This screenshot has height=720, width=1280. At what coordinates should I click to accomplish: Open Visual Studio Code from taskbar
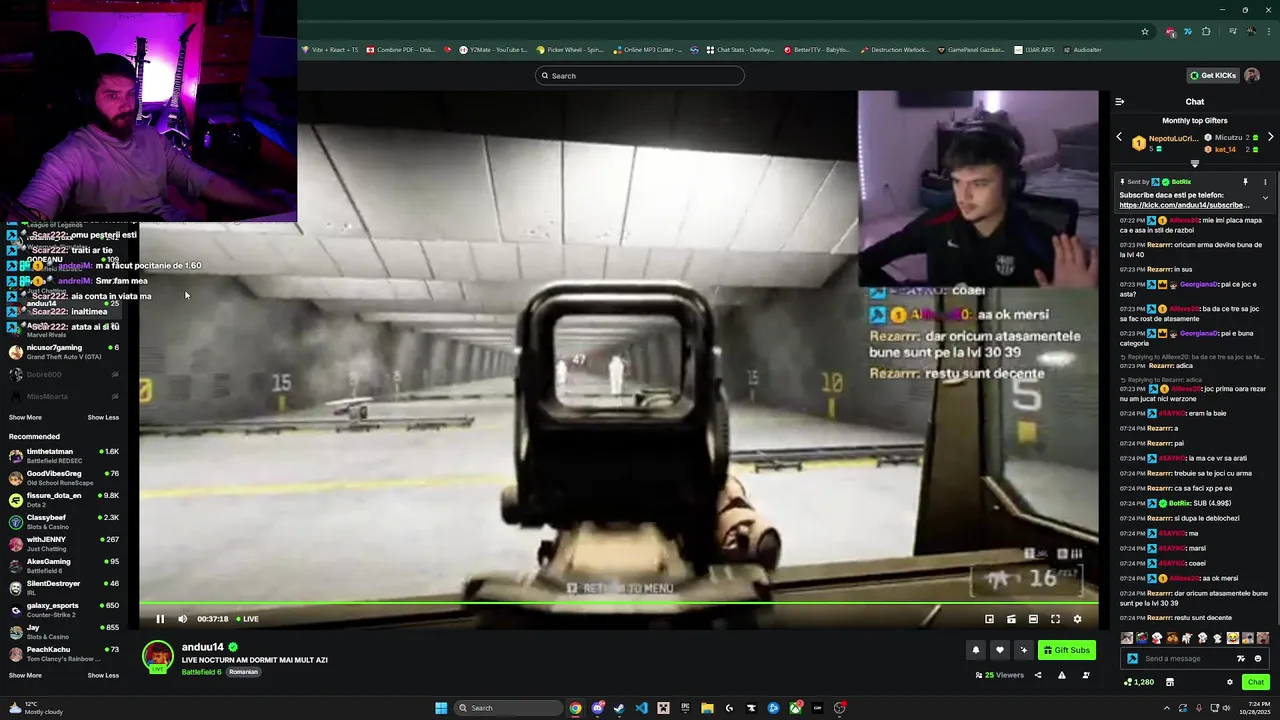pyautogui.click(x=641, y=708)
